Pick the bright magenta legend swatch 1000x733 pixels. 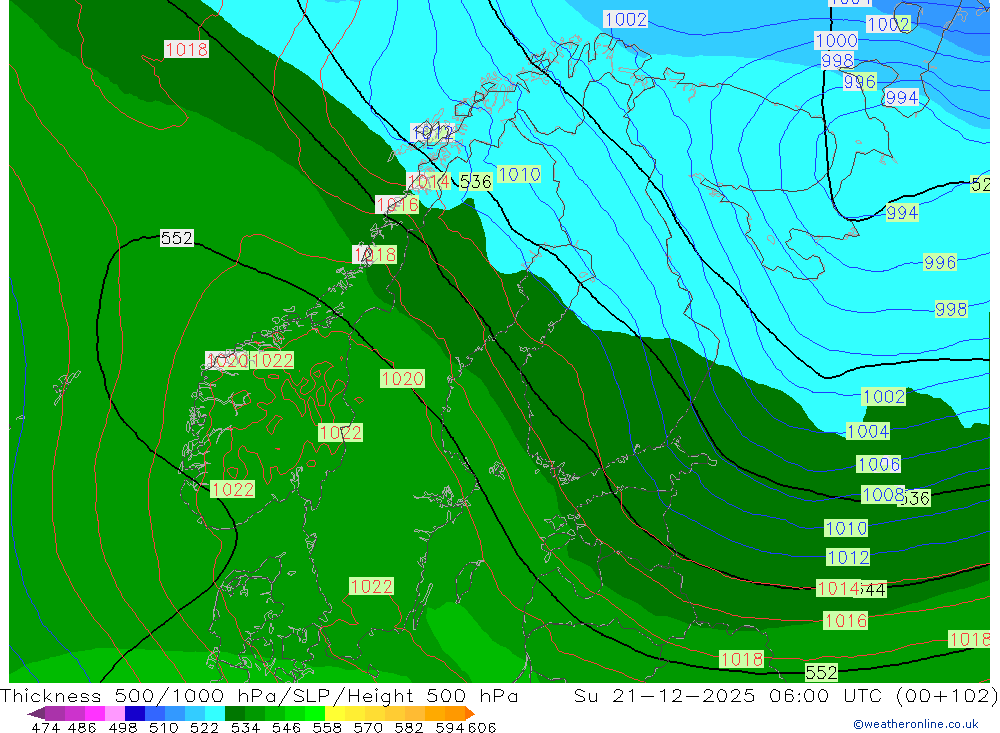click(94, 713)
